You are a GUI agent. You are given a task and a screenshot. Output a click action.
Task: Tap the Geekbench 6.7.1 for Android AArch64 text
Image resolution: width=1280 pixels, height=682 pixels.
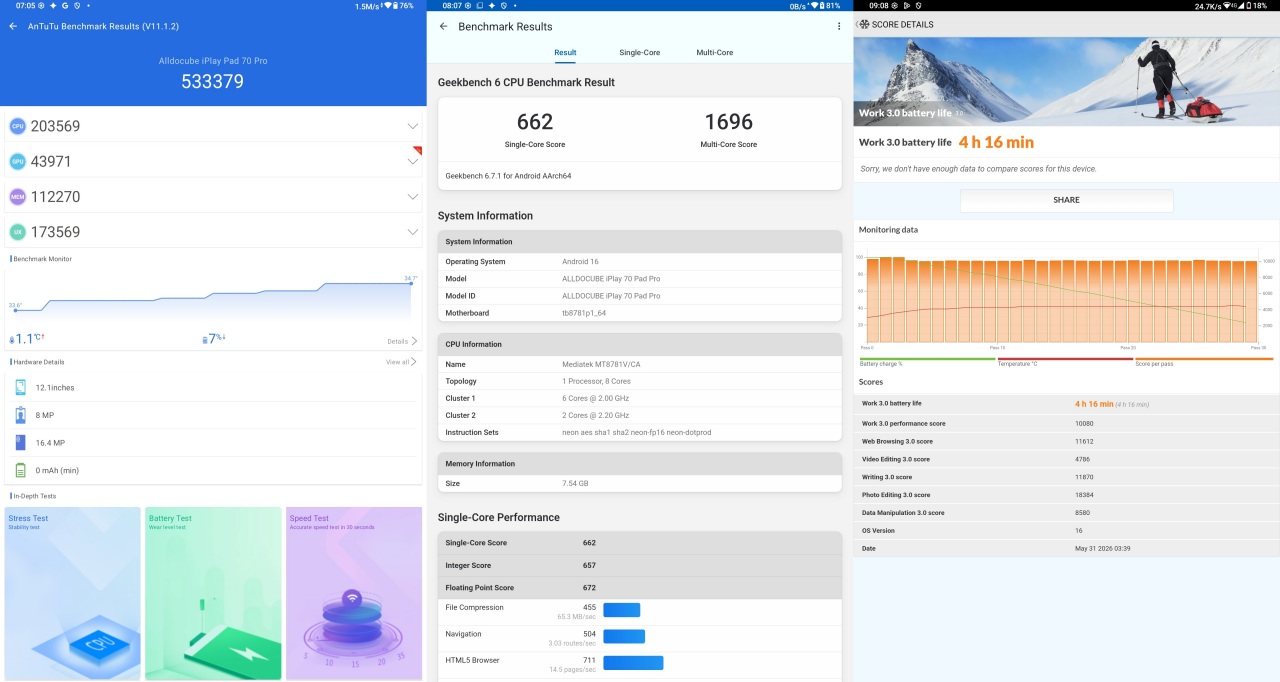click(x=508, y=176)
